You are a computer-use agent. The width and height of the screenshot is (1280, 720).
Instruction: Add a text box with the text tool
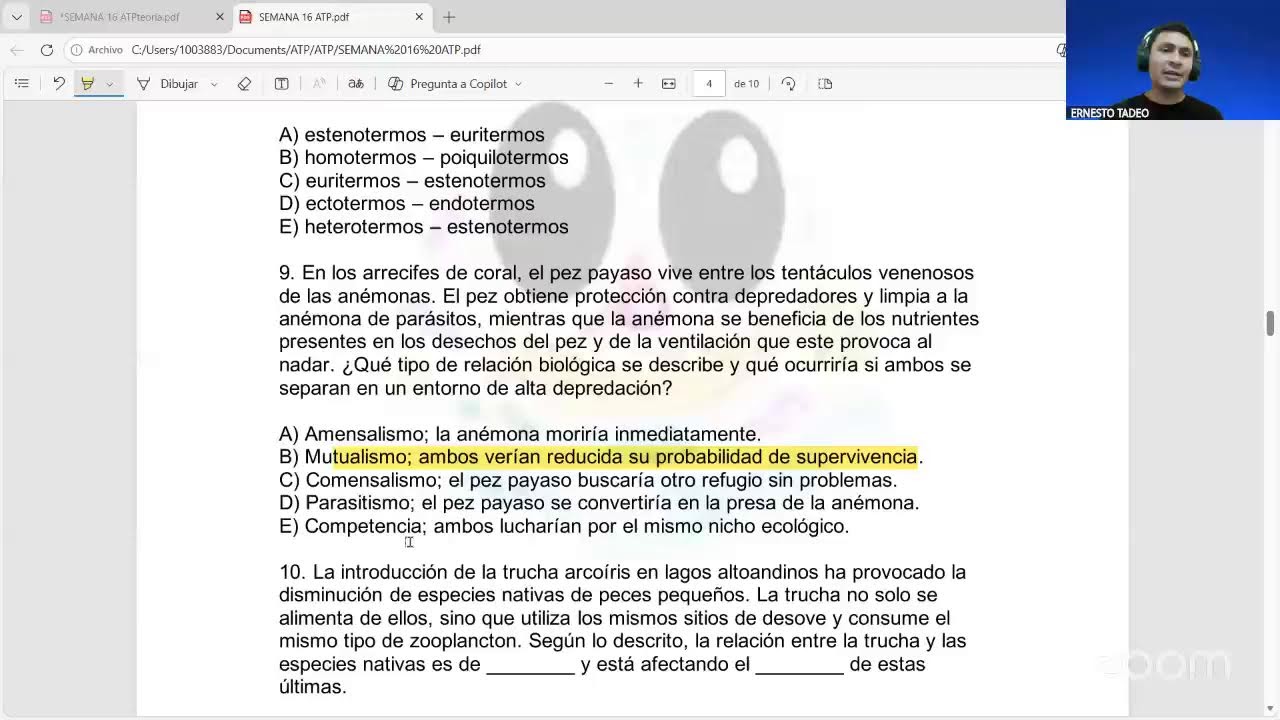click(282, 84)
